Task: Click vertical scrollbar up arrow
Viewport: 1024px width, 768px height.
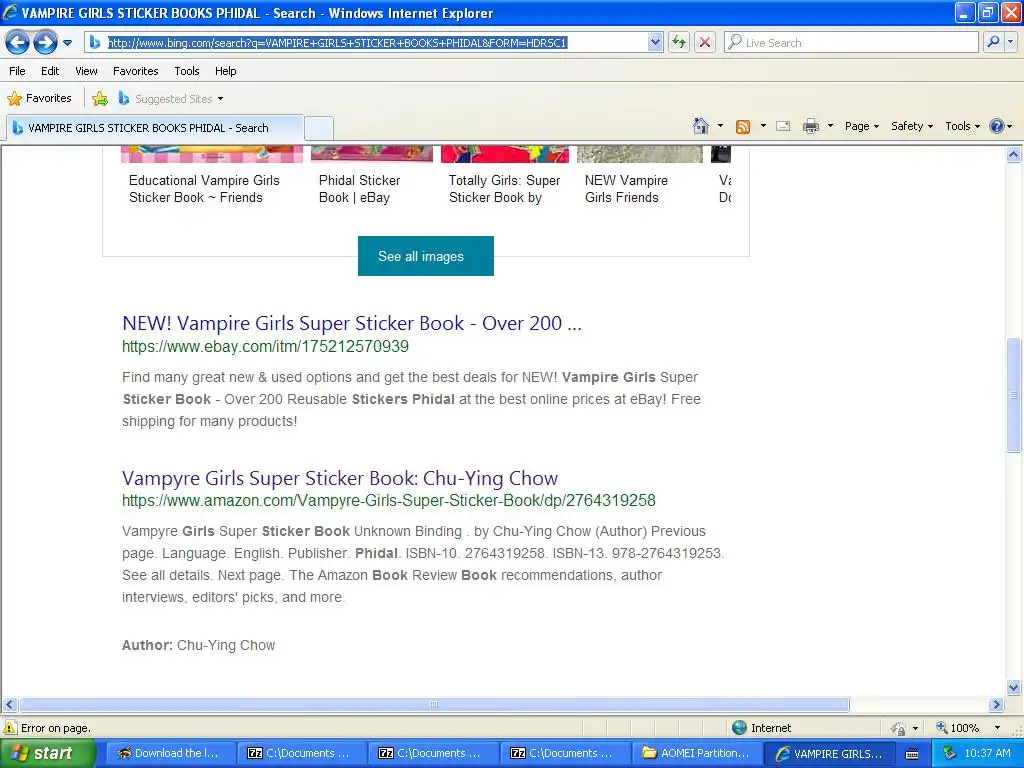Action: (x=1014, y=155)
